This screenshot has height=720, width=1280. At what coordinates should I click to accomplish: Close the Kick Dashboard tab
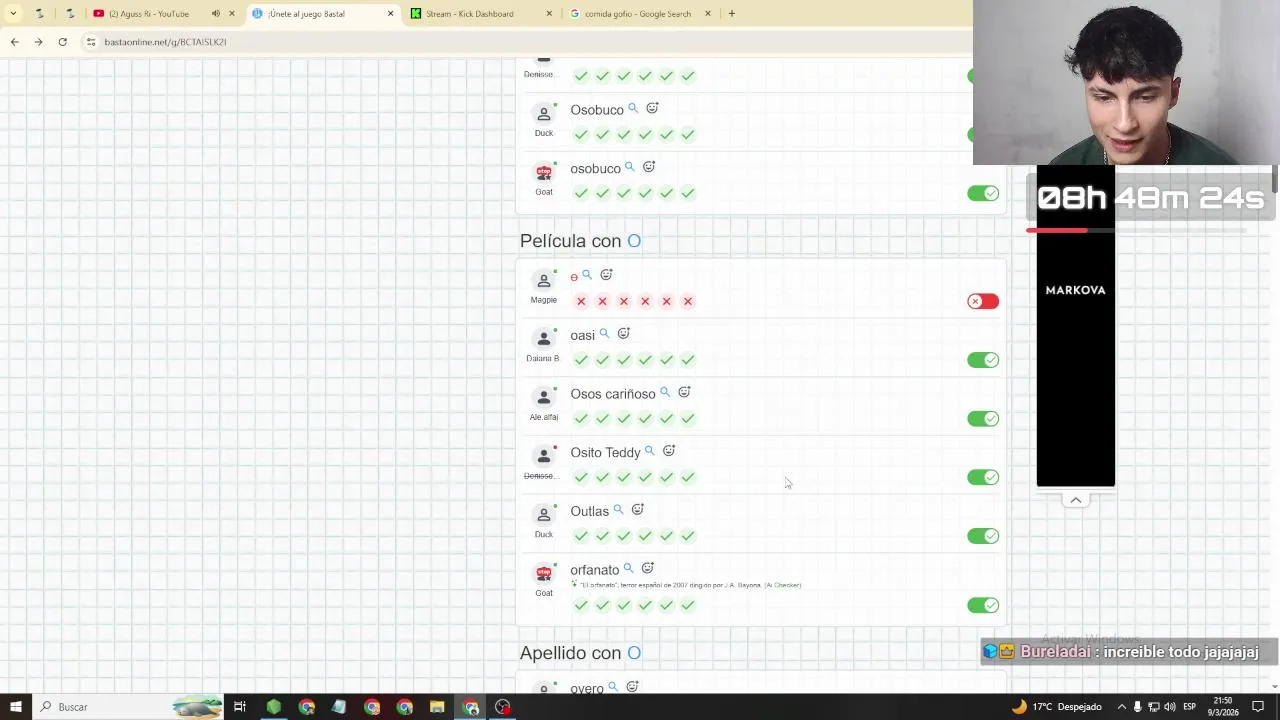(549, 14)
